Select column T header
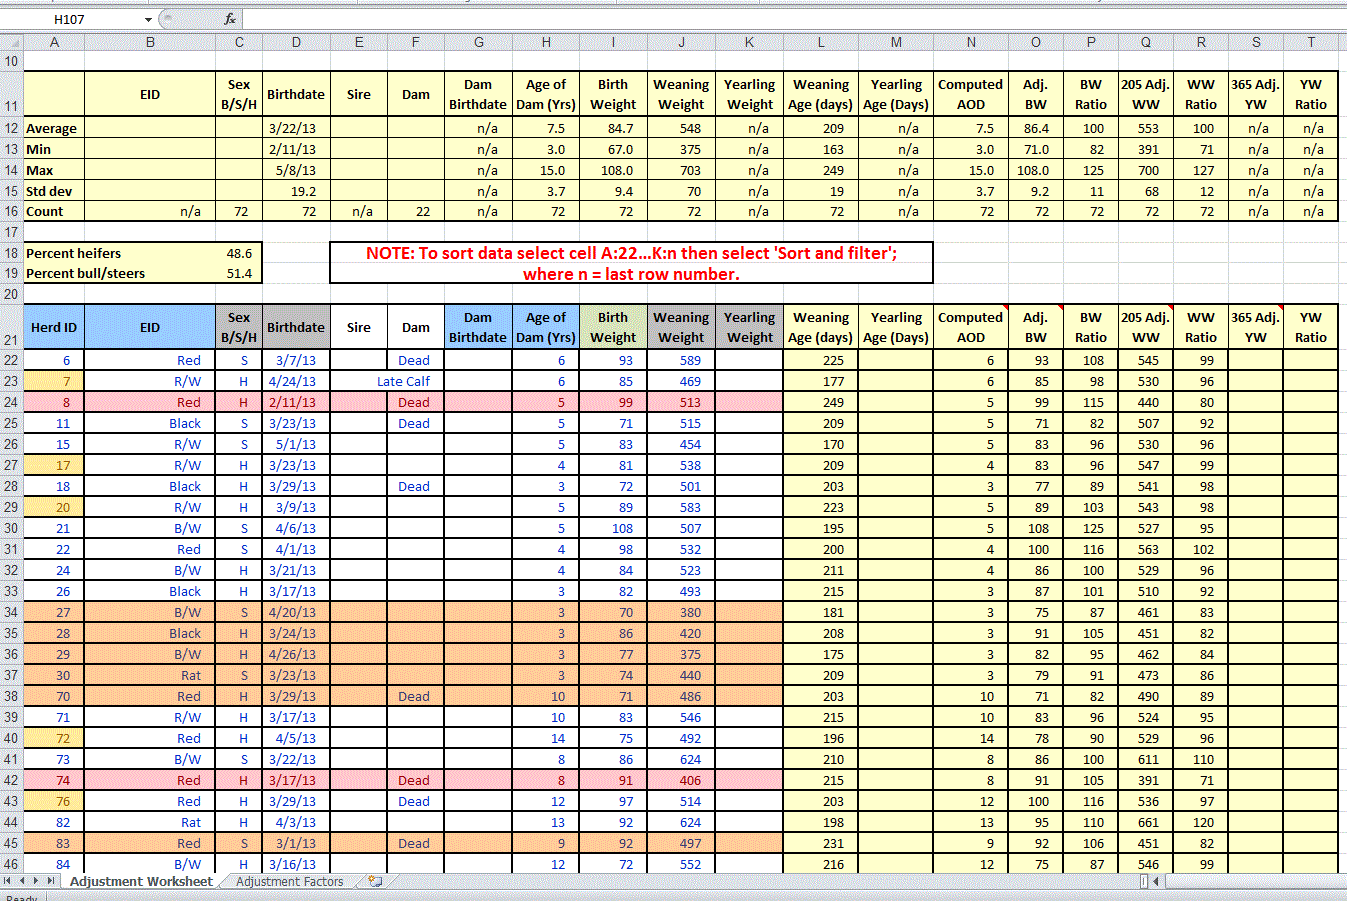 pos(1311,43)
